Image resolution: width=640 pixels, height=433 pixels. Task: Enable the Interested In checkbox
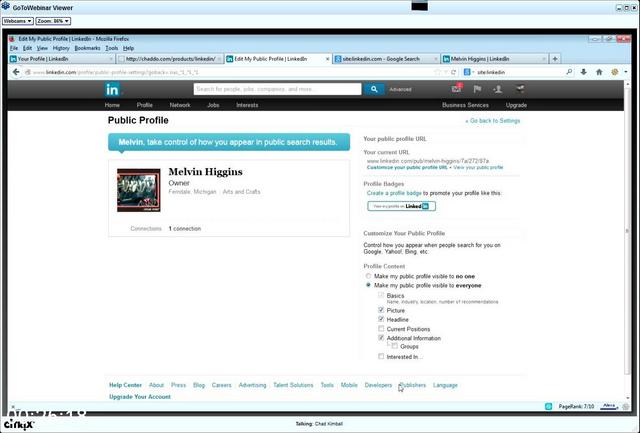click(x=381, y=356)
